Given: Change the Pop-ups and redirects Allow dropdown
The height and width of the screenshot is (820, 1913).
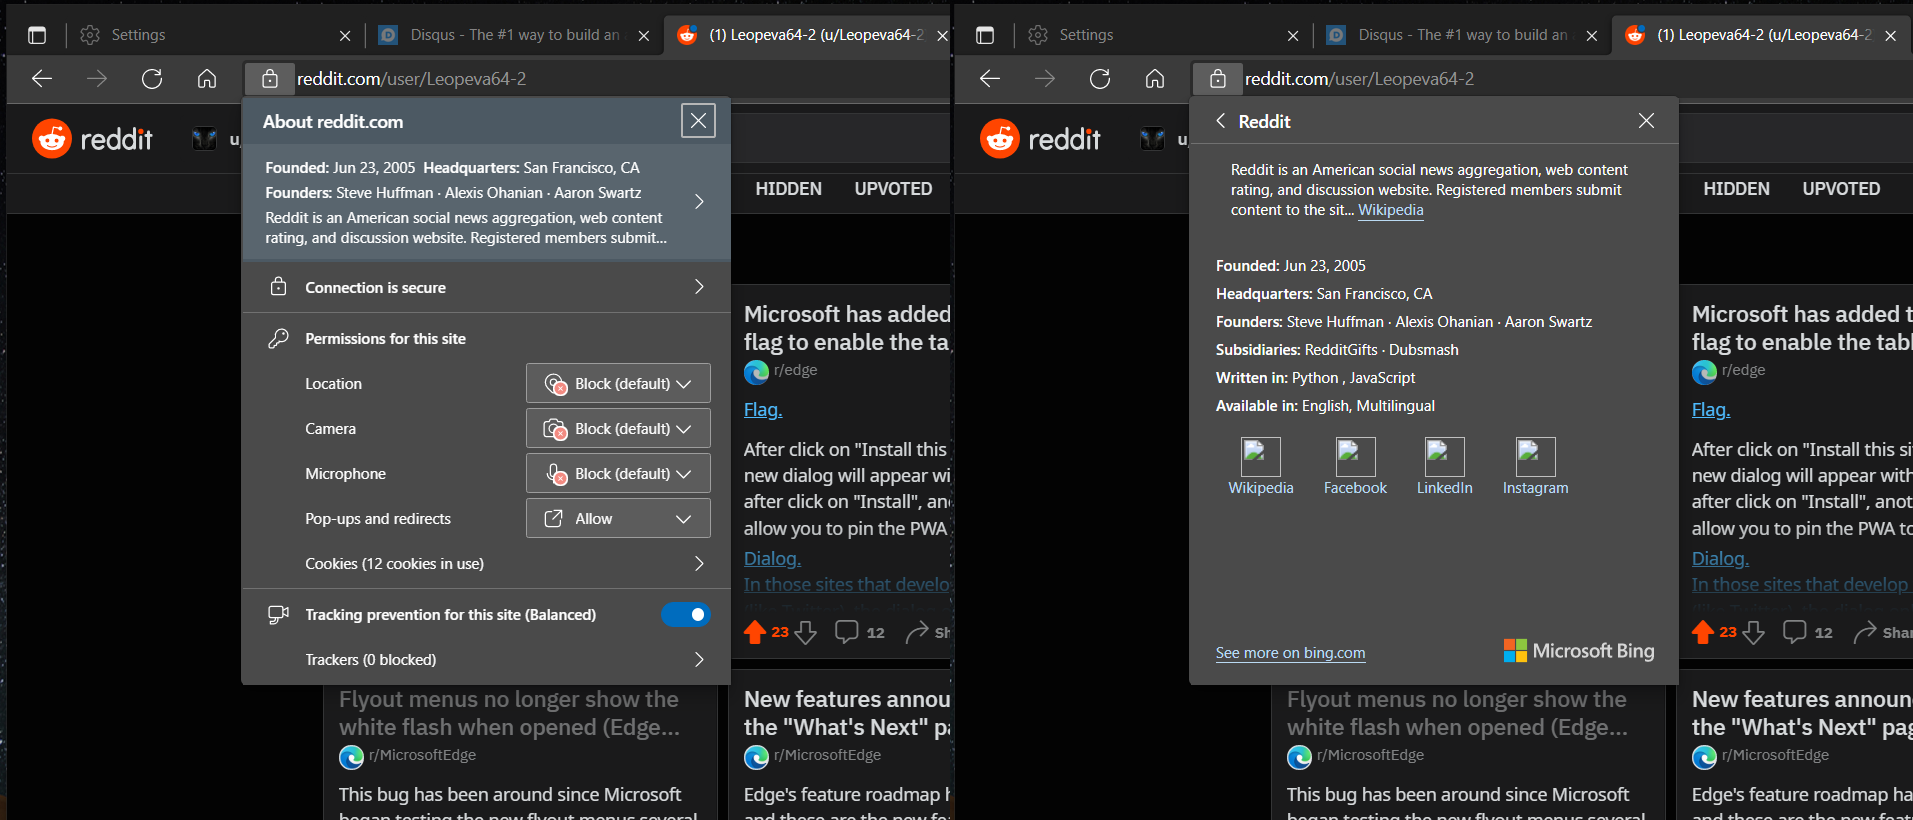Looking at the screenshot, I should pos(618,519).
